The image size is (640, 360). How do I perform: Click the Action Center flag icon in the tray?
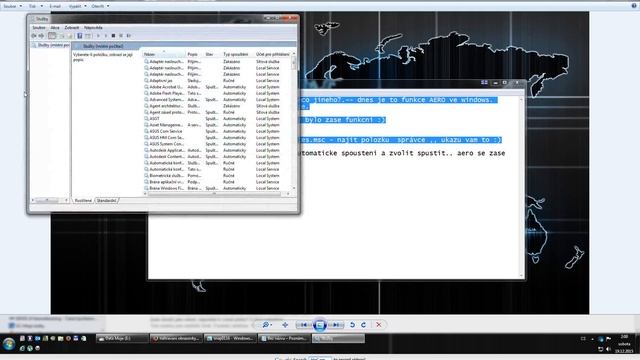609,339
